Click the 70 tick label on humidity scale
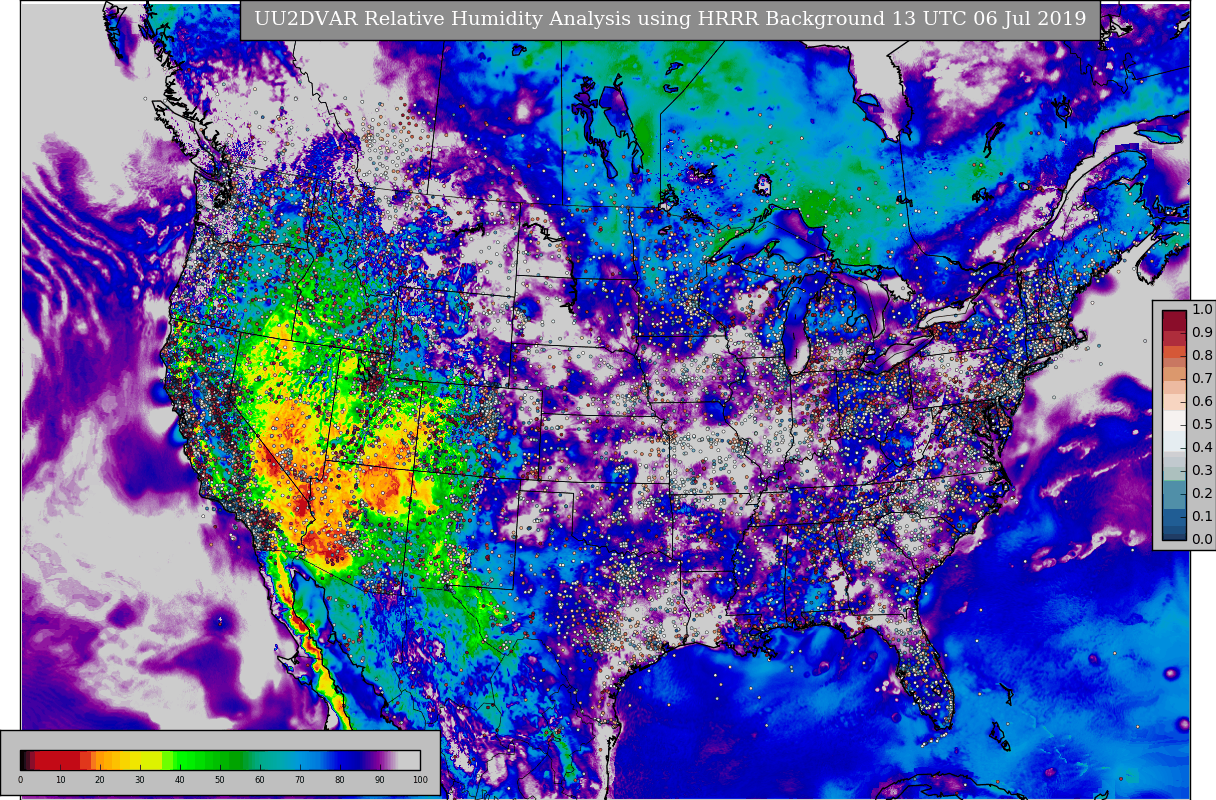 [300, 780]
